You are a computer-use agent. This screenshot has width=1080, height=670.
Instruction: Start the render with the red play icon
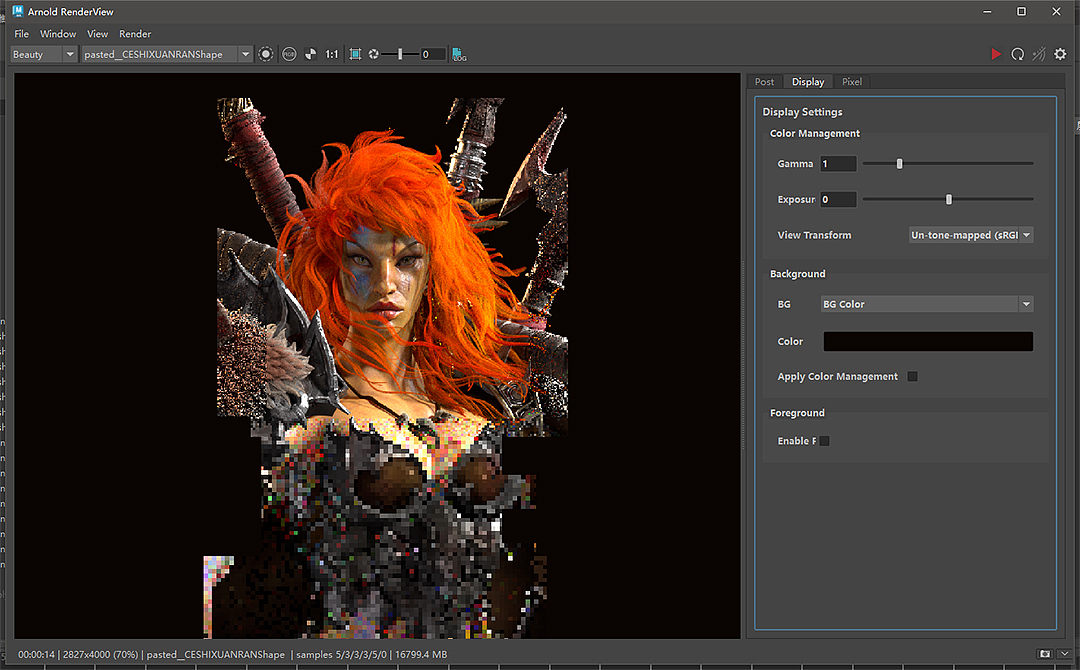(x=996, y=54)
